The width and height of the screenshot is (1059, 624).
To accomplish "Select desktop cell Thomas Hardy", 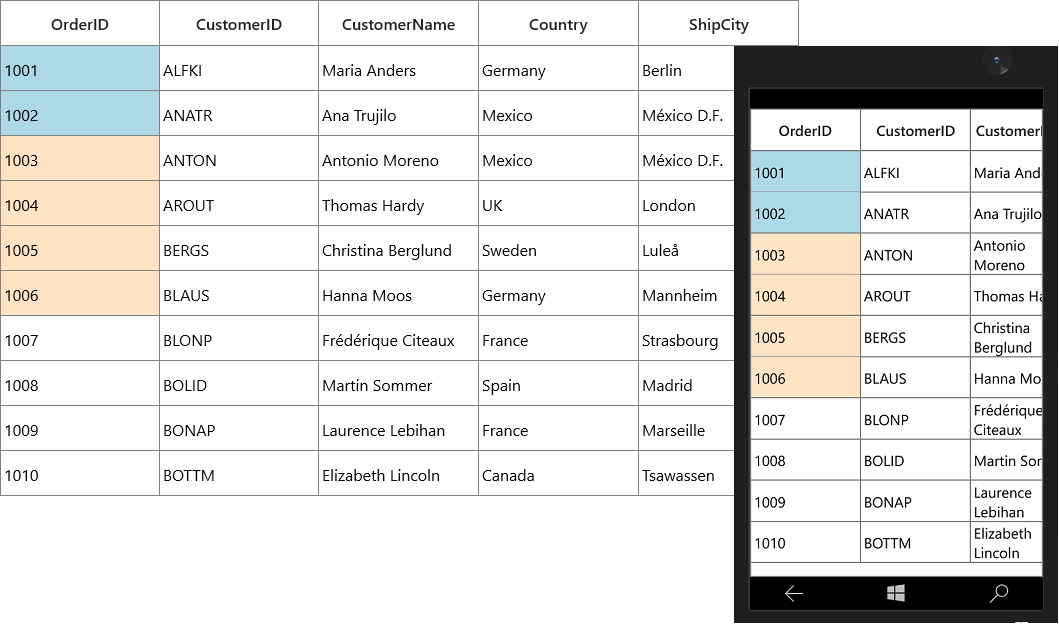I will click(398, 204).
